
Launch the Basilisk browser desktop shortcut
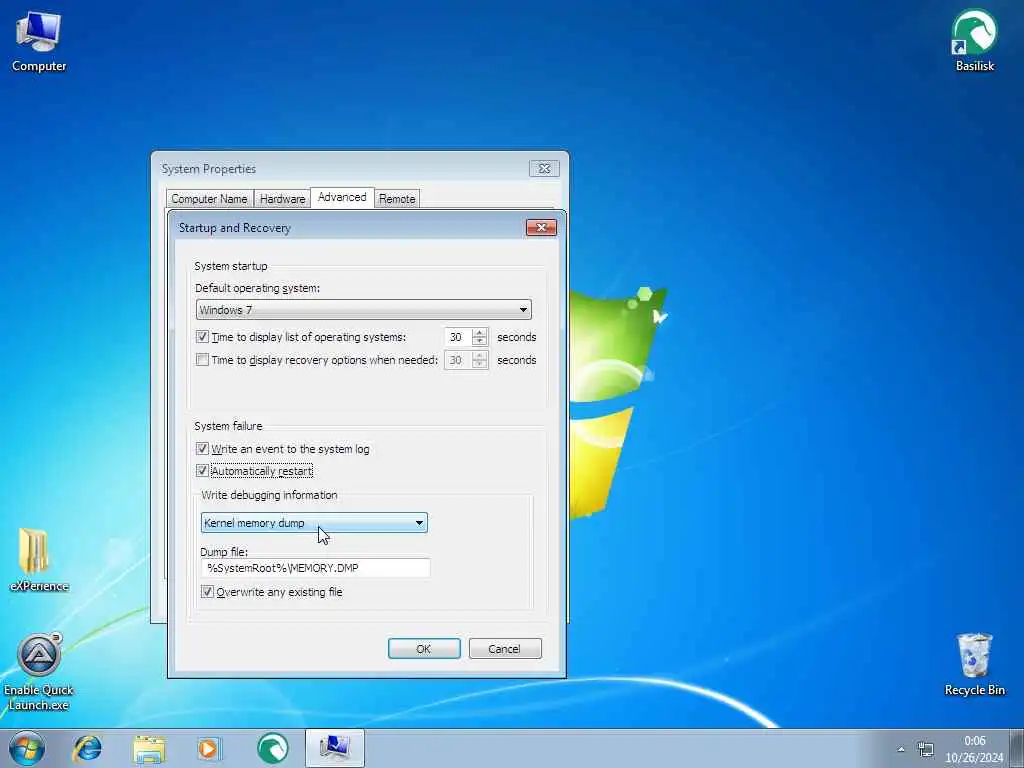(974, 40)
